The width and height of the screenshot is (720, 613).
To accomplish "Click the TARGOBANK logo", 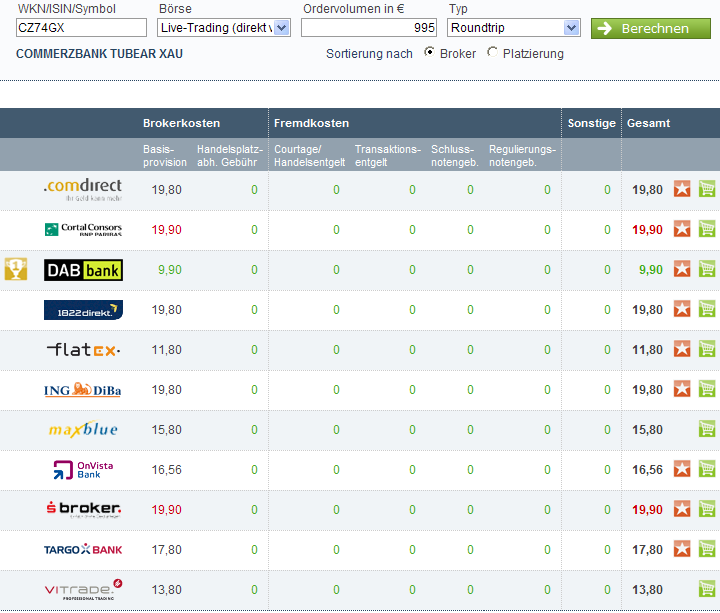I will (83, 549).
